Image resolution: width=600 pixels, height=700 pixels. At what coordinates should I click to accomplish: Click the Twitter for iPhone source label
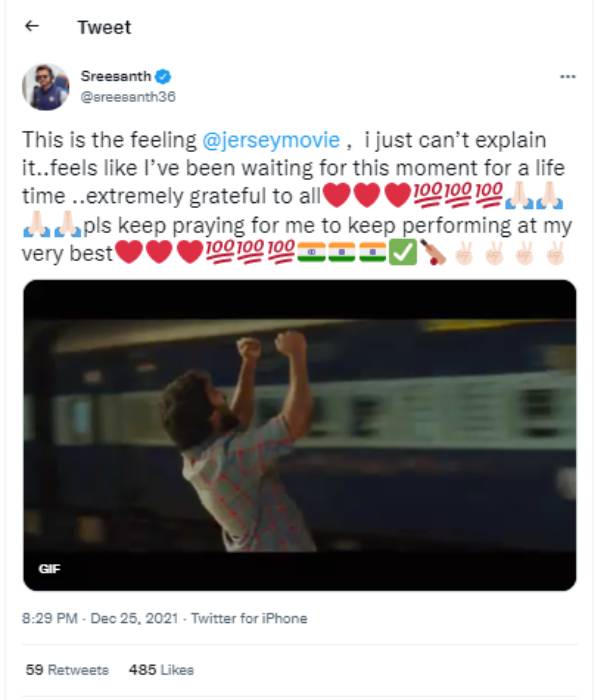click(248, 618)
